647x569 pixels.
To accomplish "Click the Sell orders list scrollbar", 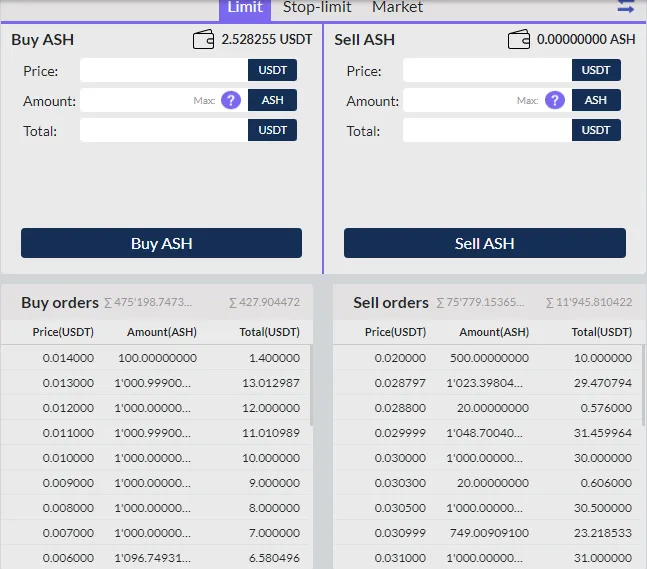I will pos(643,385).
